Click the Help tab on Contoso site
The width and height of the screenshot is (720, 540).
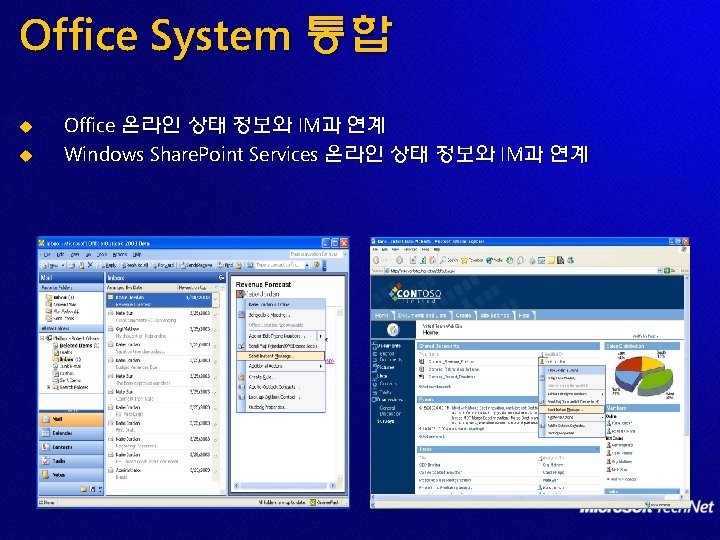524,315
